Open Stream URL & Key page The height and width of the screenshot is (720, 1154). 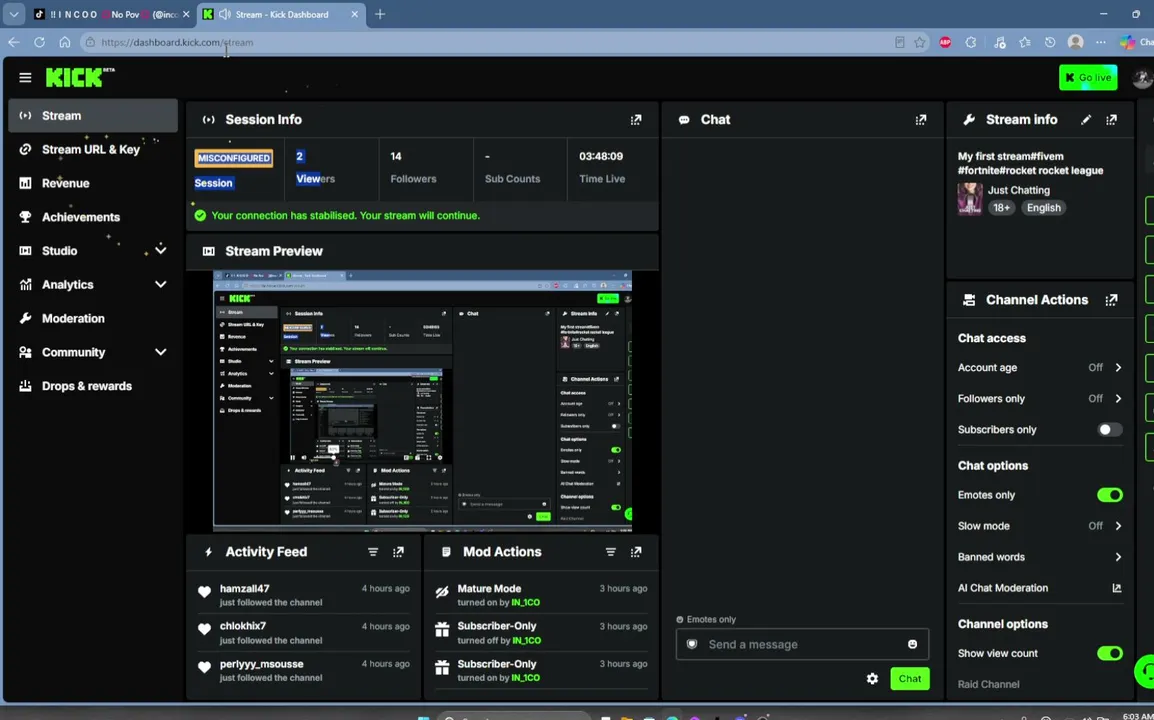93,149
